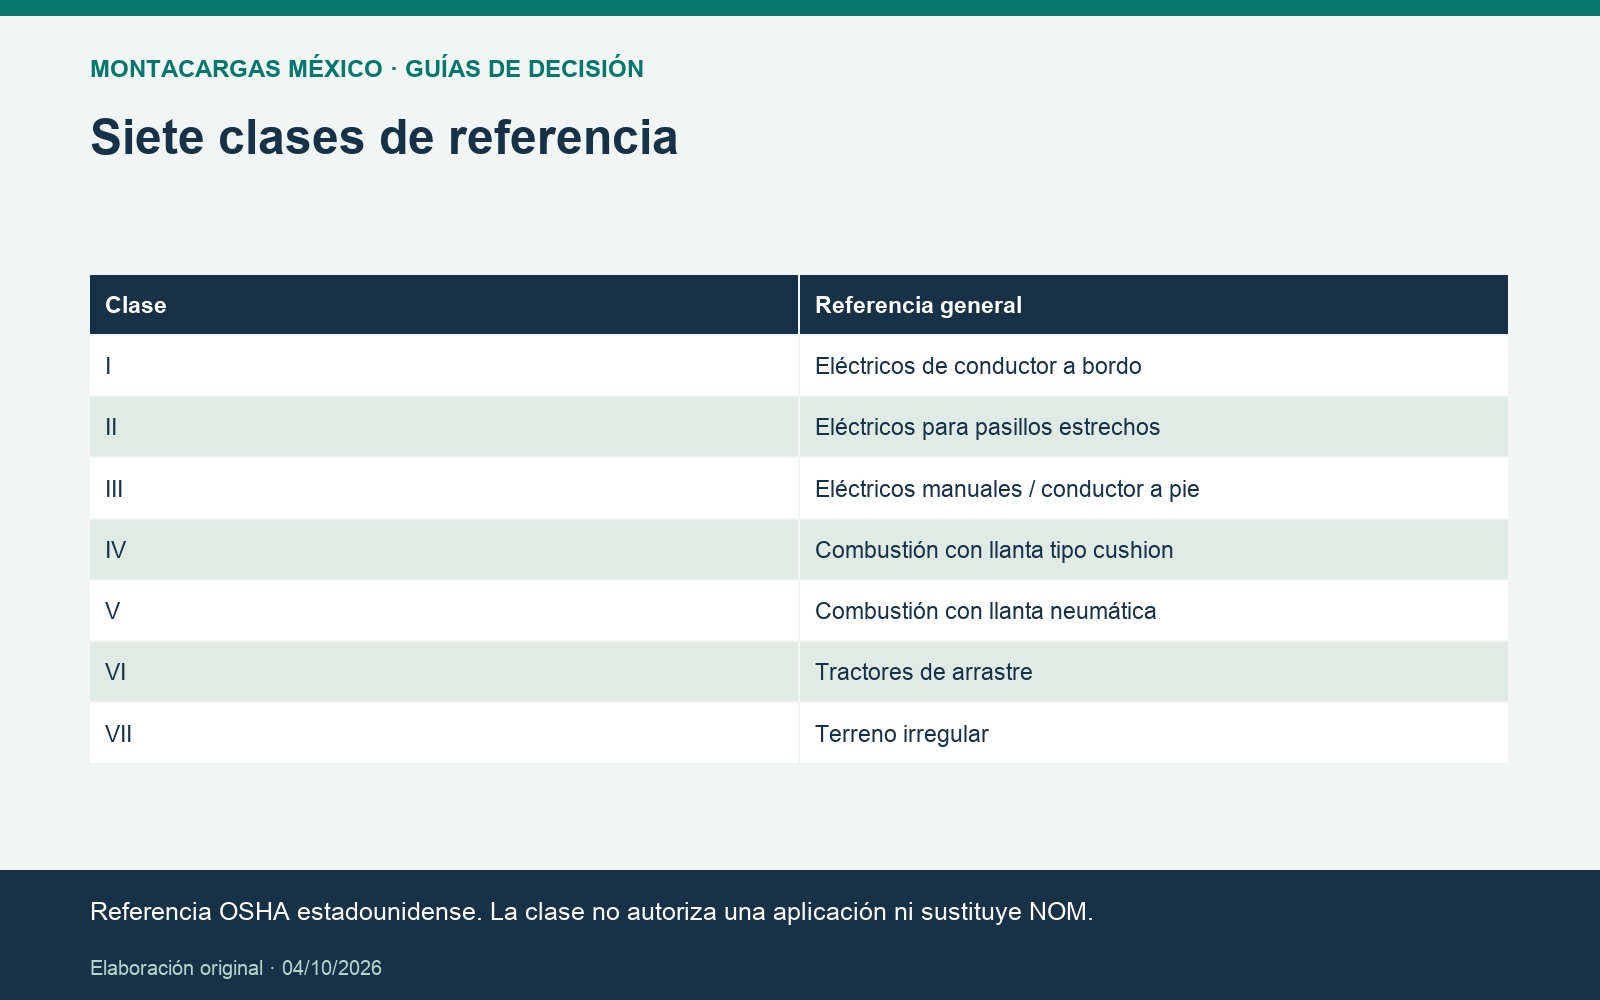Select the class 'I' cell
1600x1000 pixels.
pyautogui.click(x=444, y=366)
